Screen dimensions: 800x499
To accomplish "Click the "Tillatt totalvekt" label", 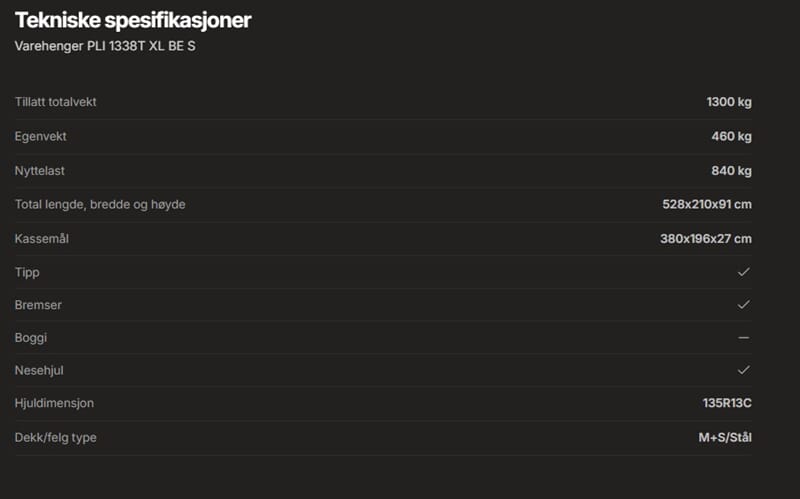I will coord(56,102).
